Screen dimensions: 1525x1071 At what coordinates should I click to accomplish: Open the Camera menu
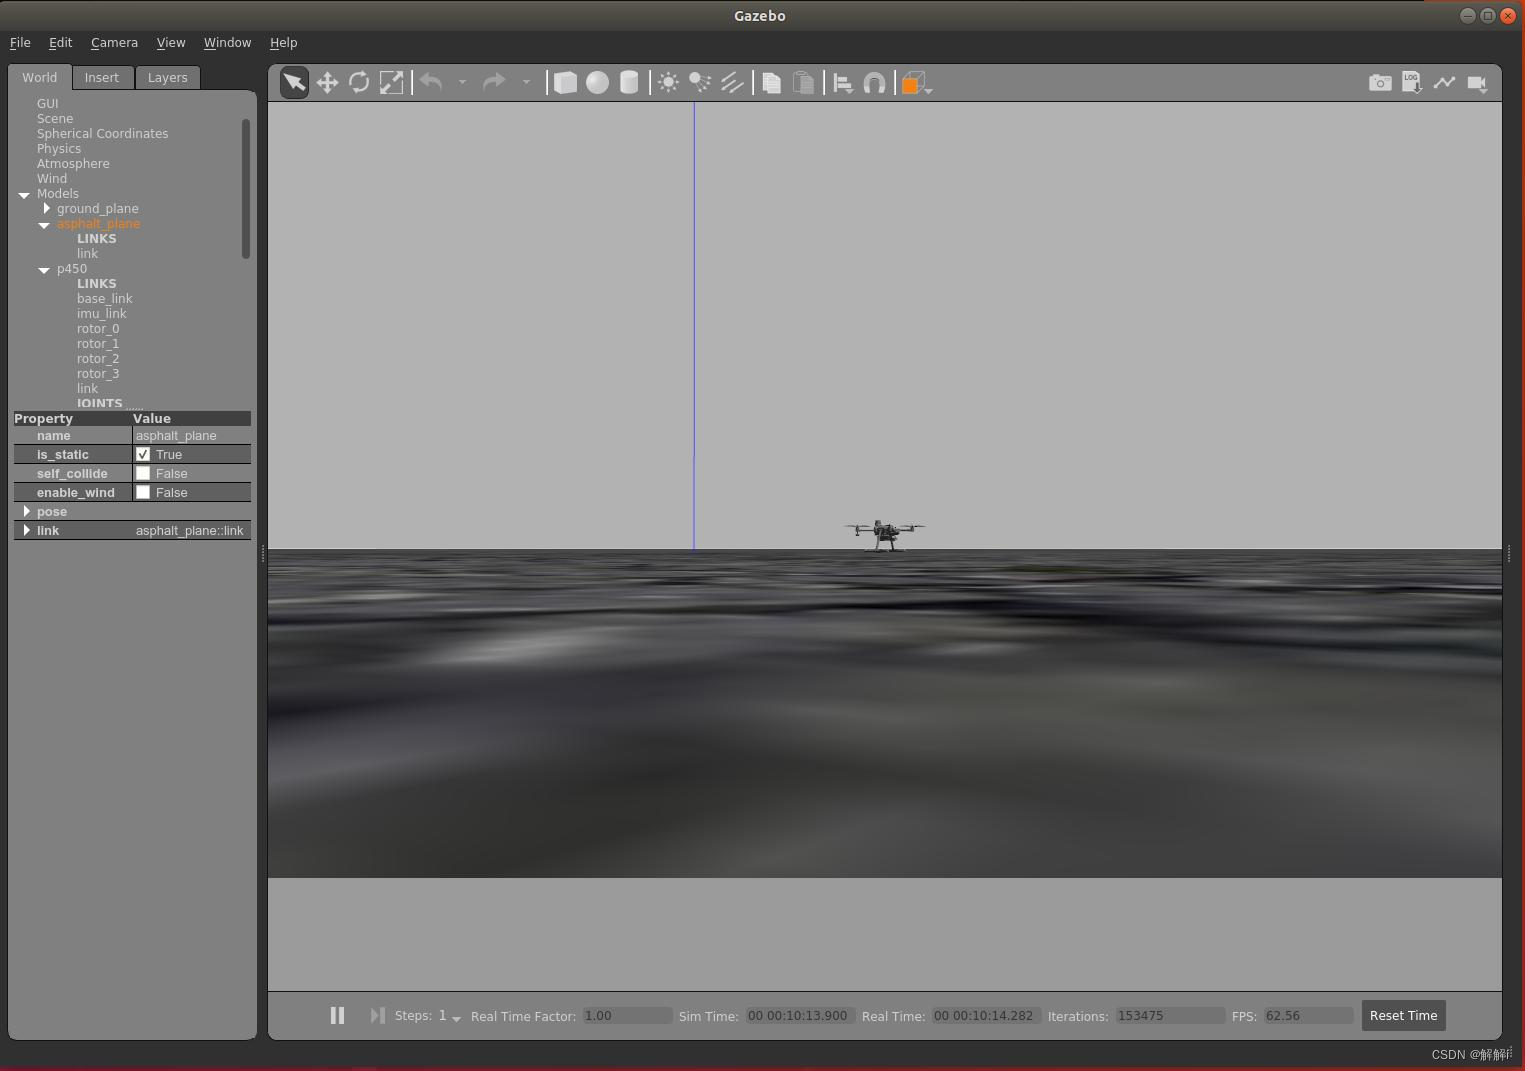(114, 43)
